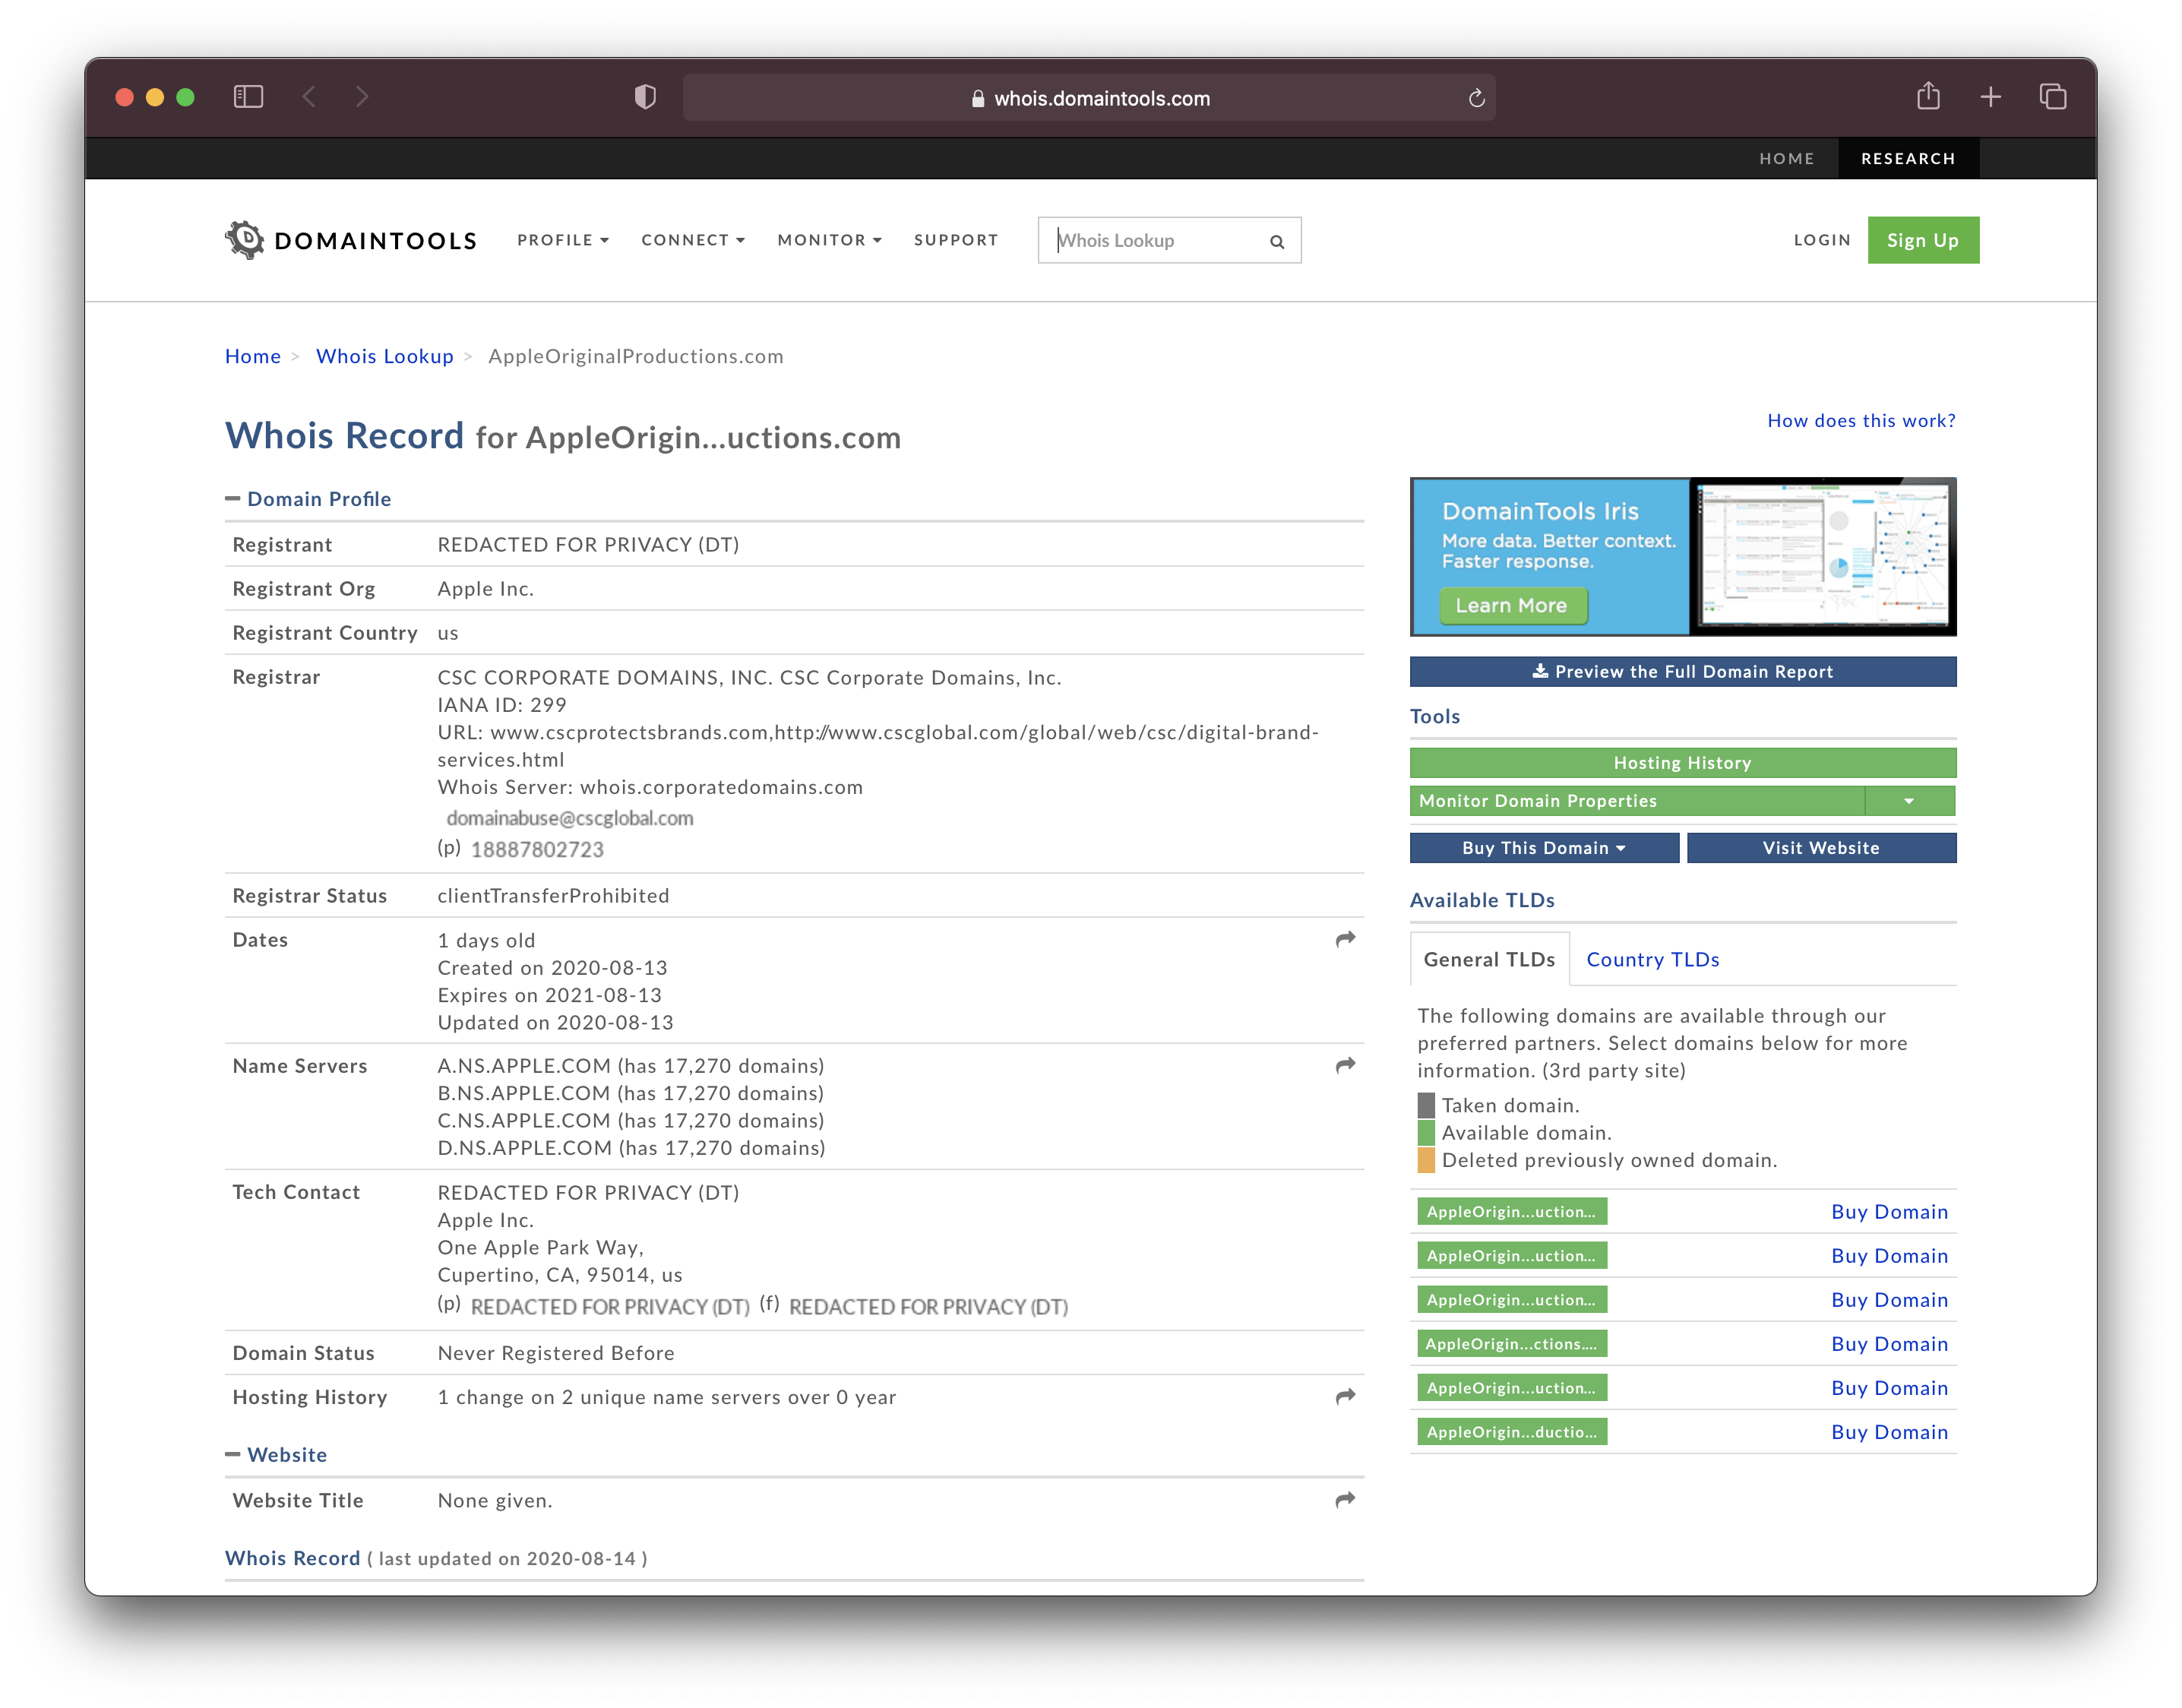2182x1708 pixels.
Task: Click the clientTransferProhibited status text
Action: click(x=553, y=896)
